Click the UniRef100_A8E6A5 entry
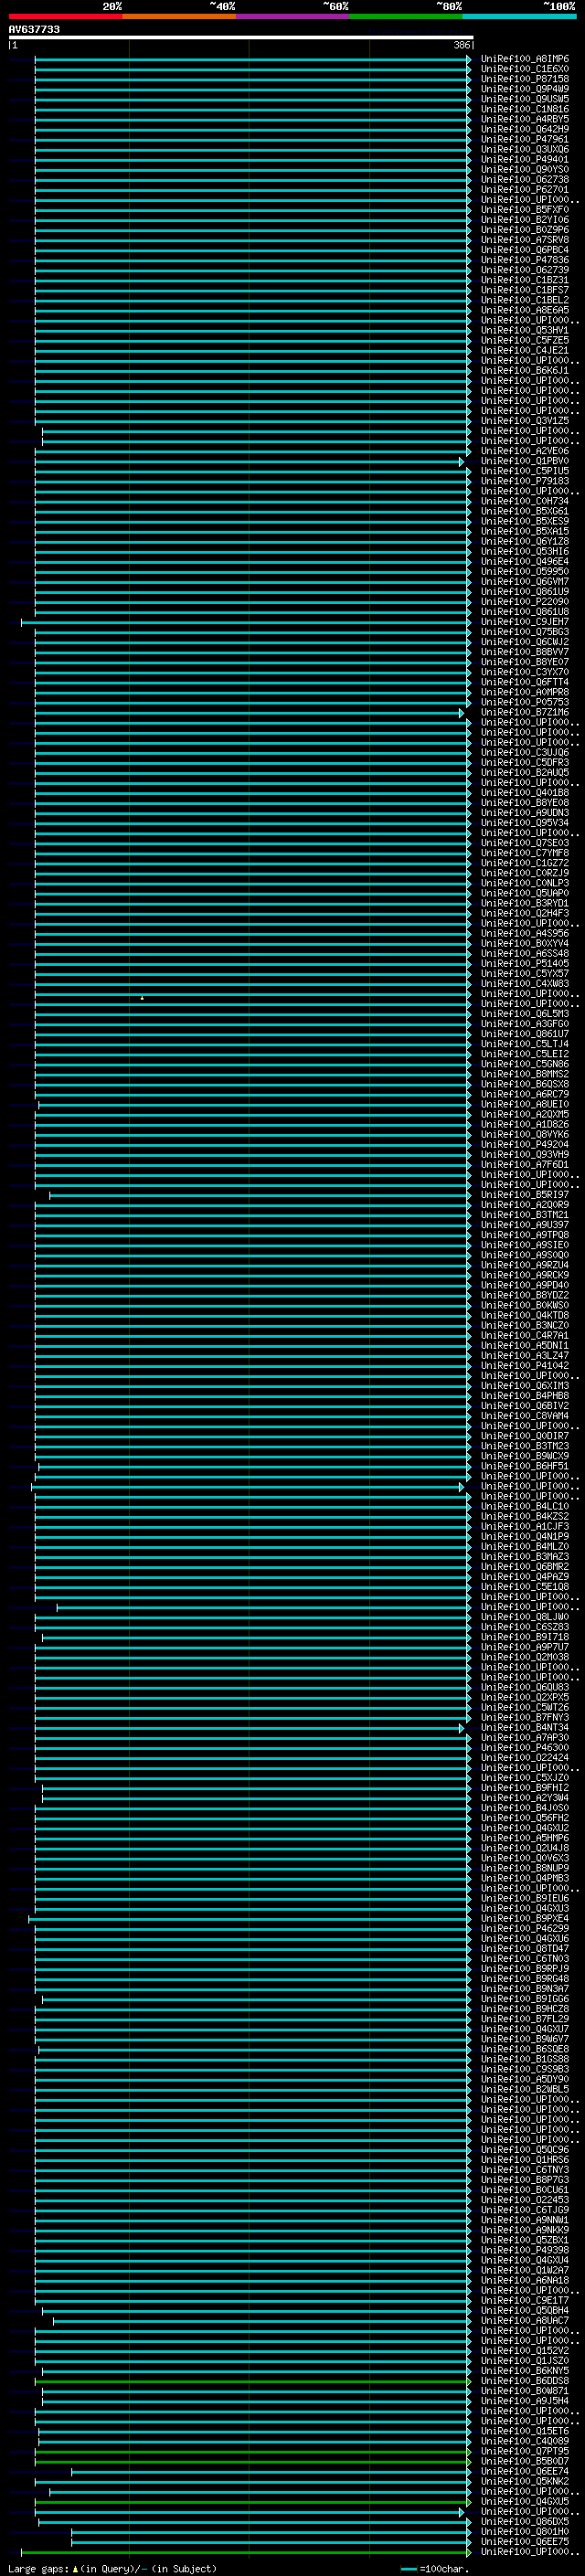585x2576 pixels. 525,310
